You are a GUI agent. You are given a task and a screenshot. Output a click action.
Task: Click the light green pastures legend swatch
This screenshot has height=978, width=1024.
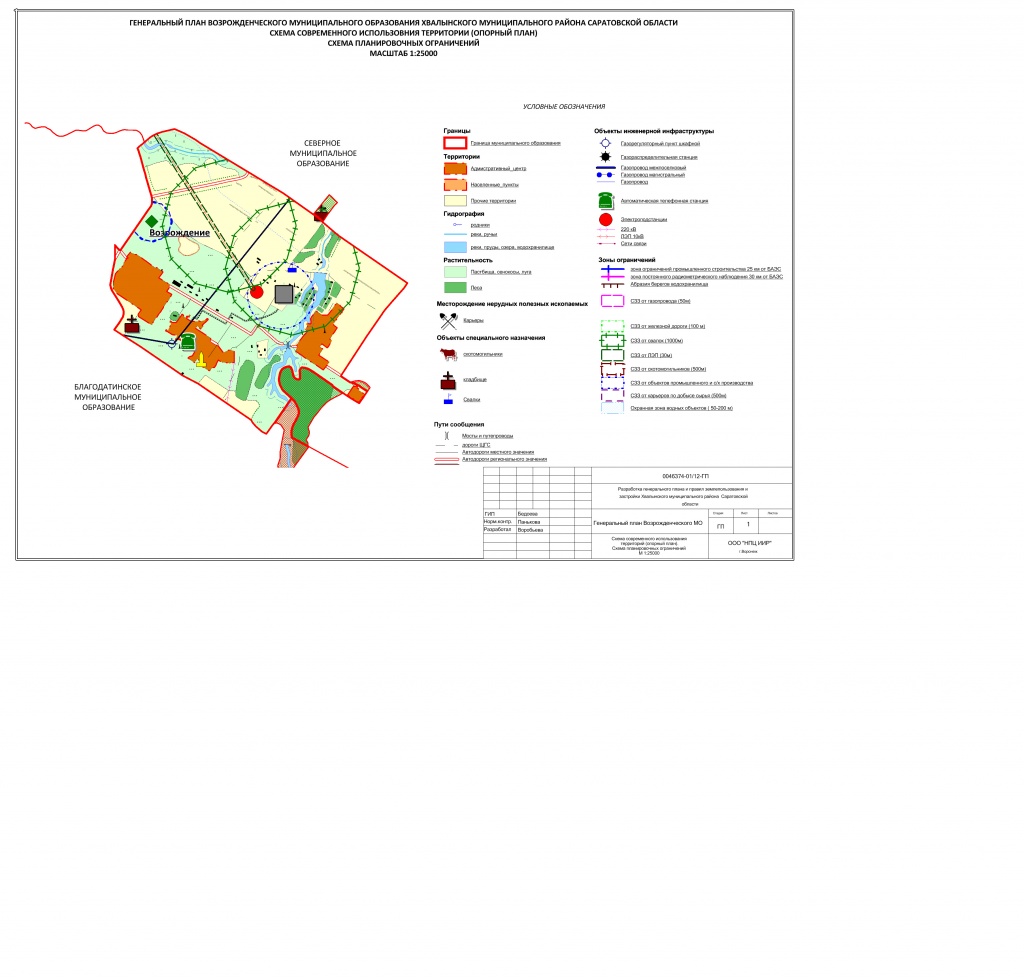pos(455,272)
